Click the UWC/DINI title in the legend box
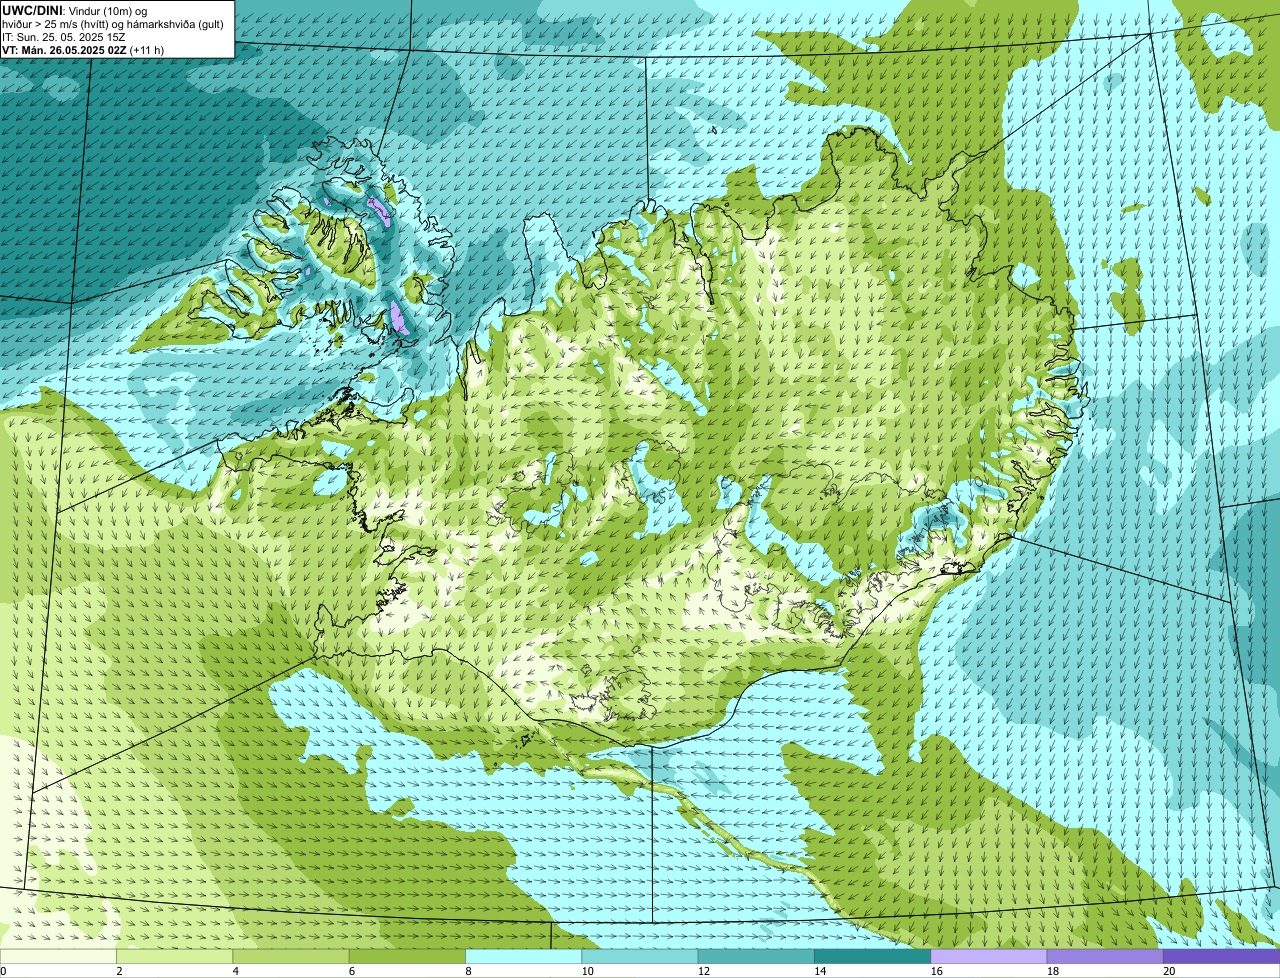 (32, 10)
